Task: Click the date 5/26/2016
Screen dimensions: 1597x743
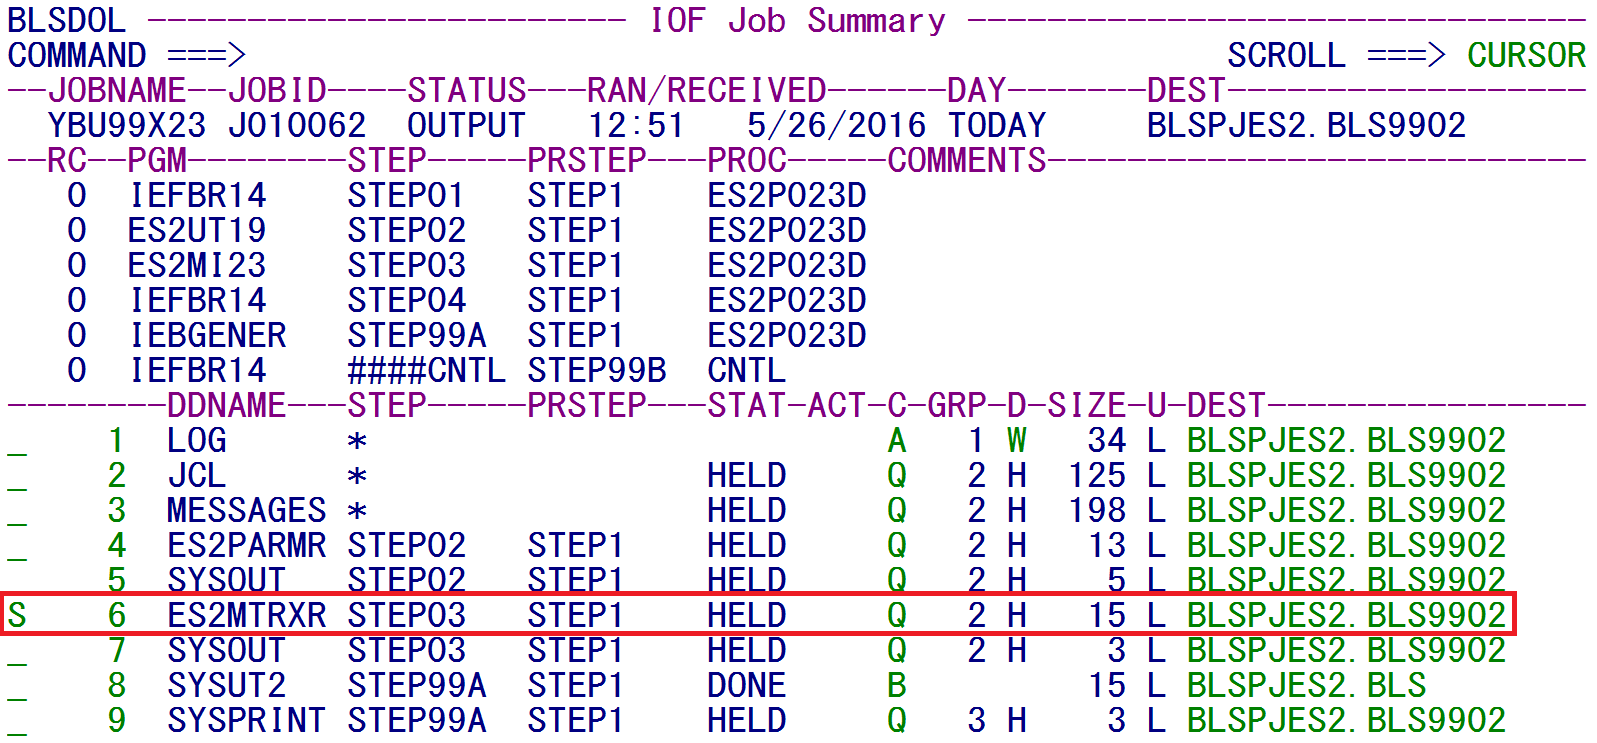Action: (x=836, y=126)
